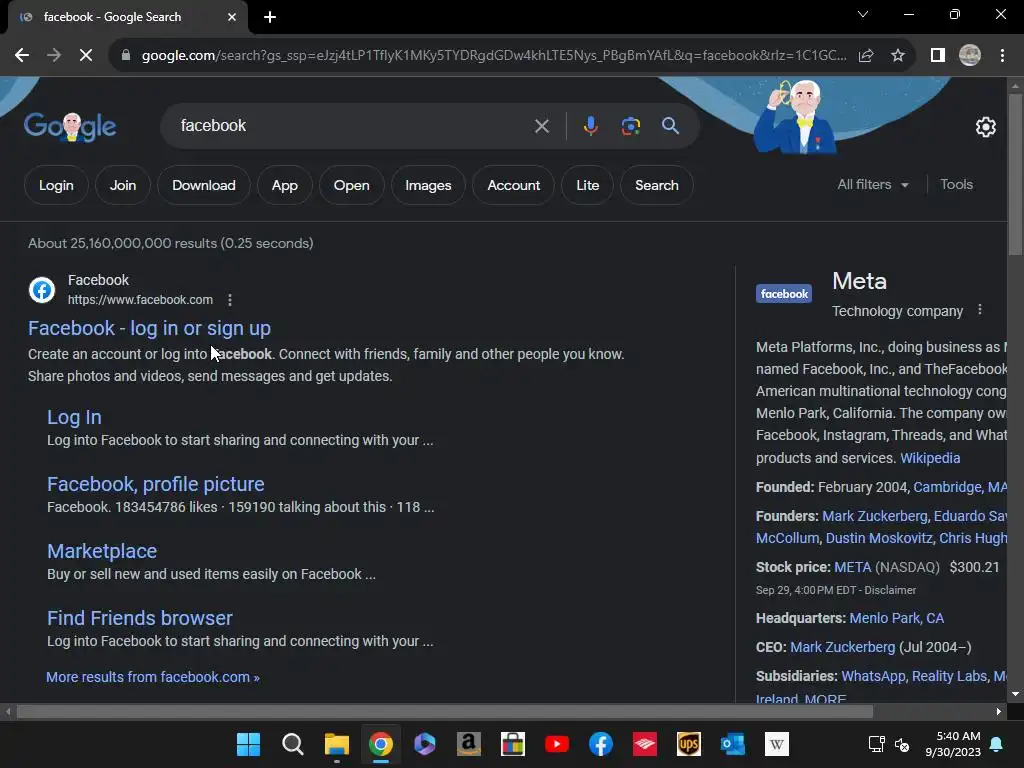Open the tab search chevron
This screenshot has width=1024, height=768.
tap(863, 14)
